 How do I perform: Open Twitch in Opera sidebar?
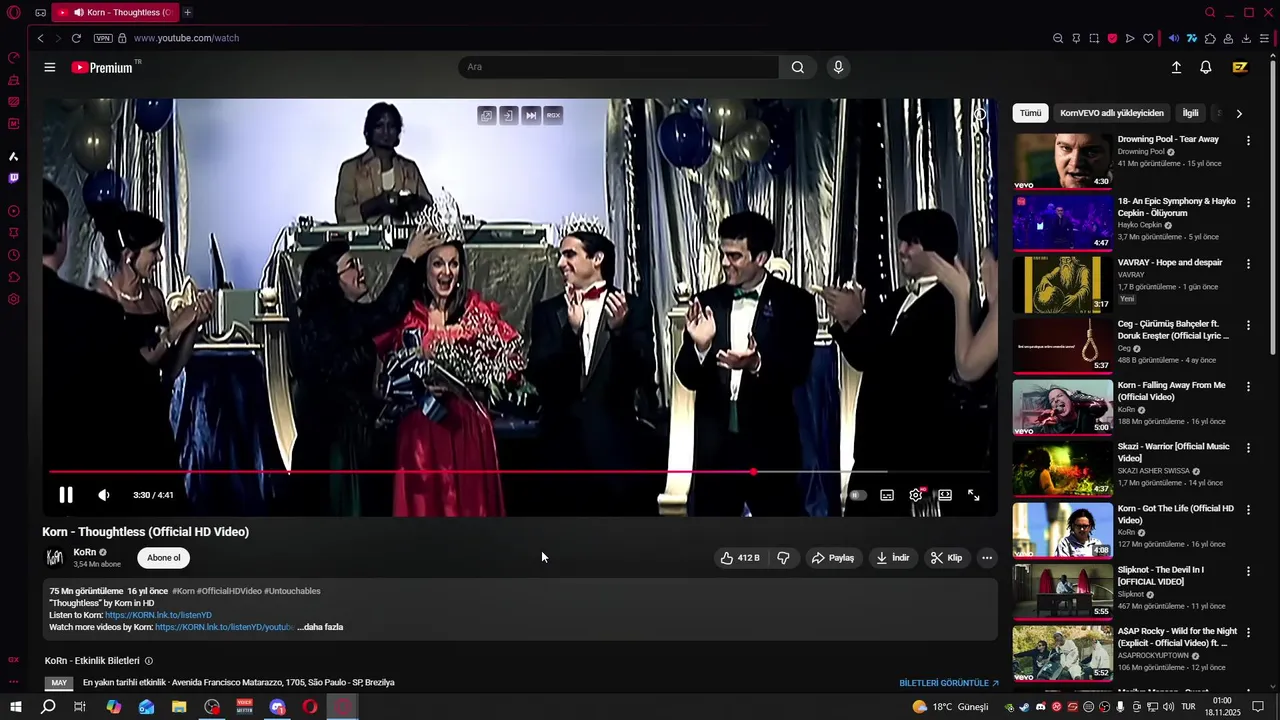tap(14, 178)
